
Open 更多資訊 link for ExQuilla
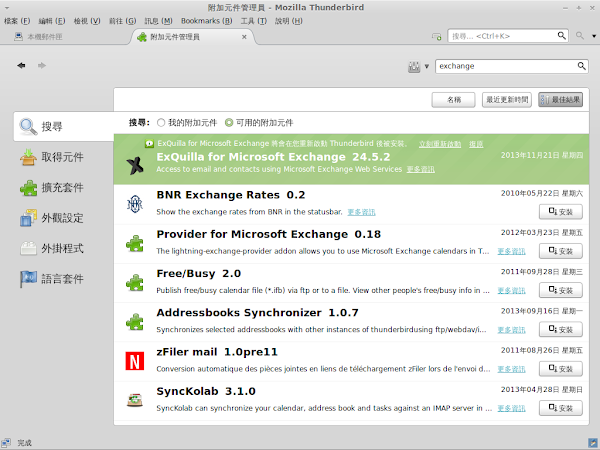pyautogui.click(x=421, y=169)
